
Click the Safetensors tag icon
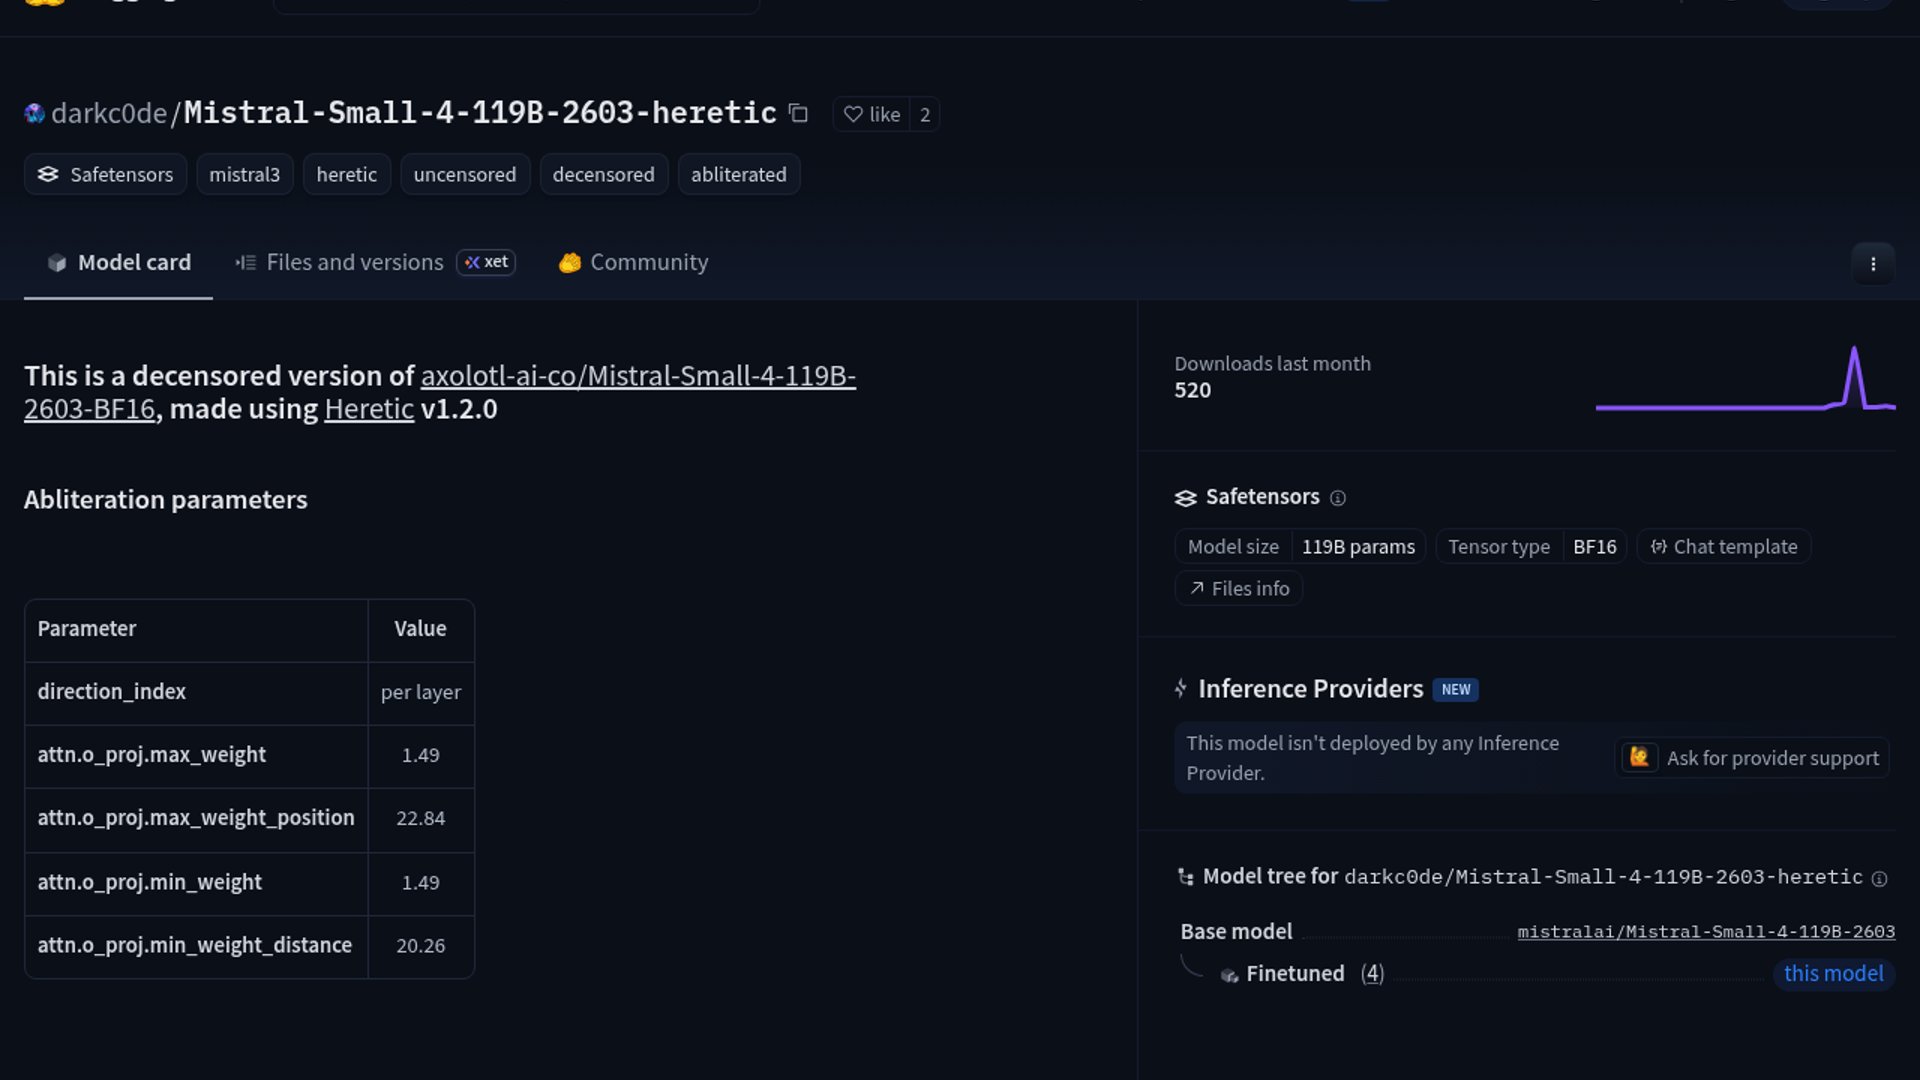tap(48, 174)
